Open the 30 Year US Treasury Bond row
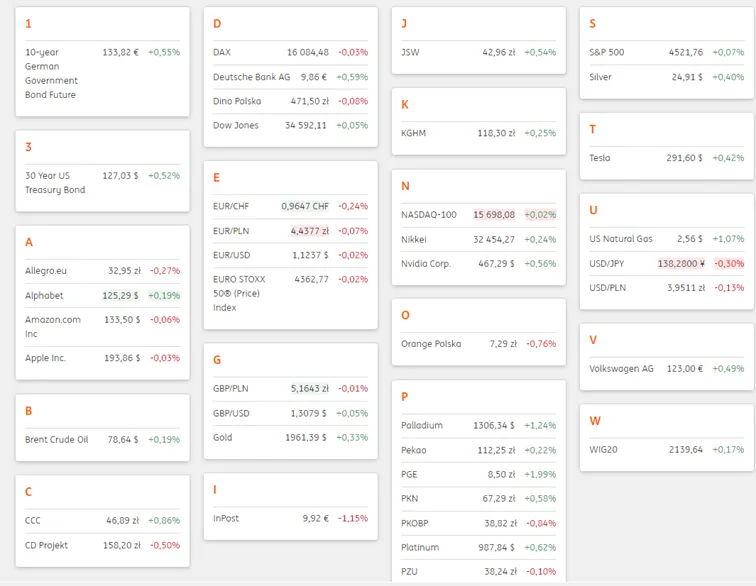 (102, 182)
